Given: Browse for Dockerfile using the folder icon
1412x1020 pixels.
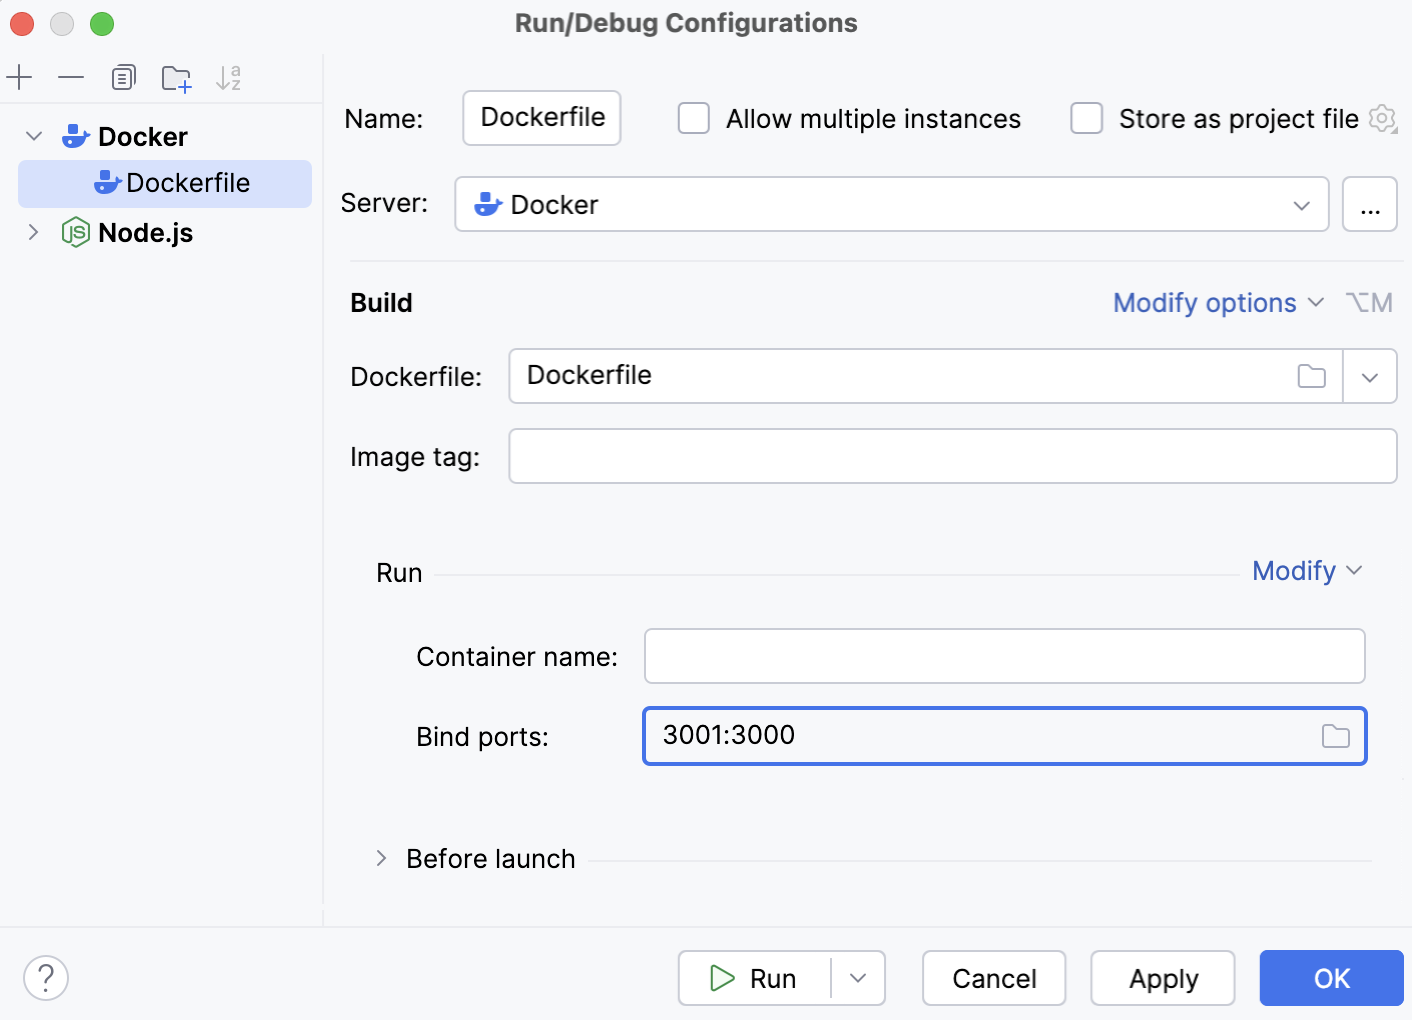Looking at the screenshot, I should click(1311, 376).
